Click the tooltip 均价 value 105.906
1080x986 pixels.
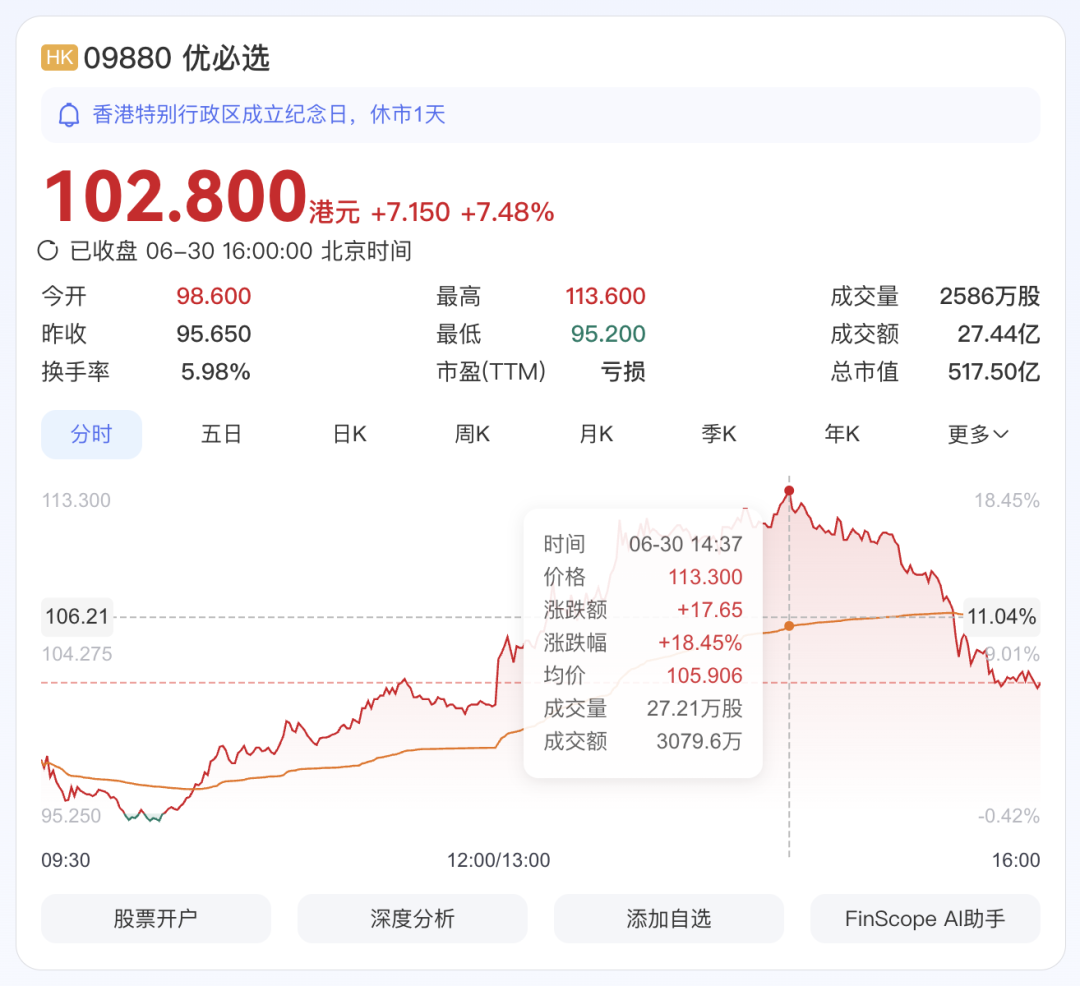(705, 675)
